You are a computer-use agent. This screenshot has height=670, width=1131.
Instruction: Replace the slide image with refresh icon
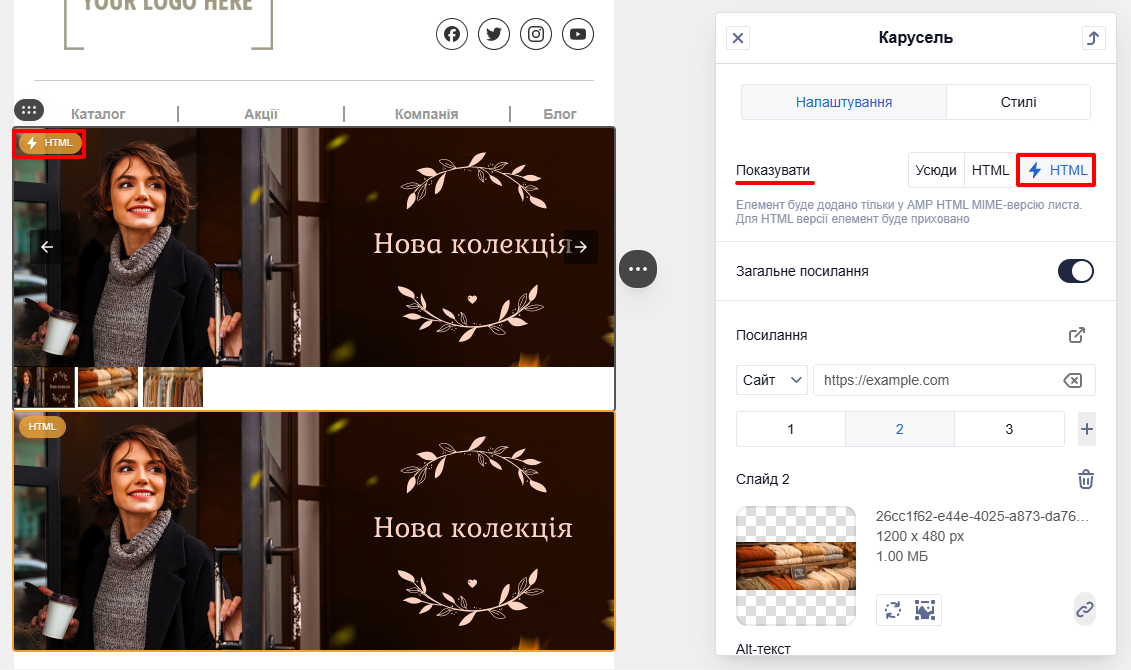pos(893,609)
